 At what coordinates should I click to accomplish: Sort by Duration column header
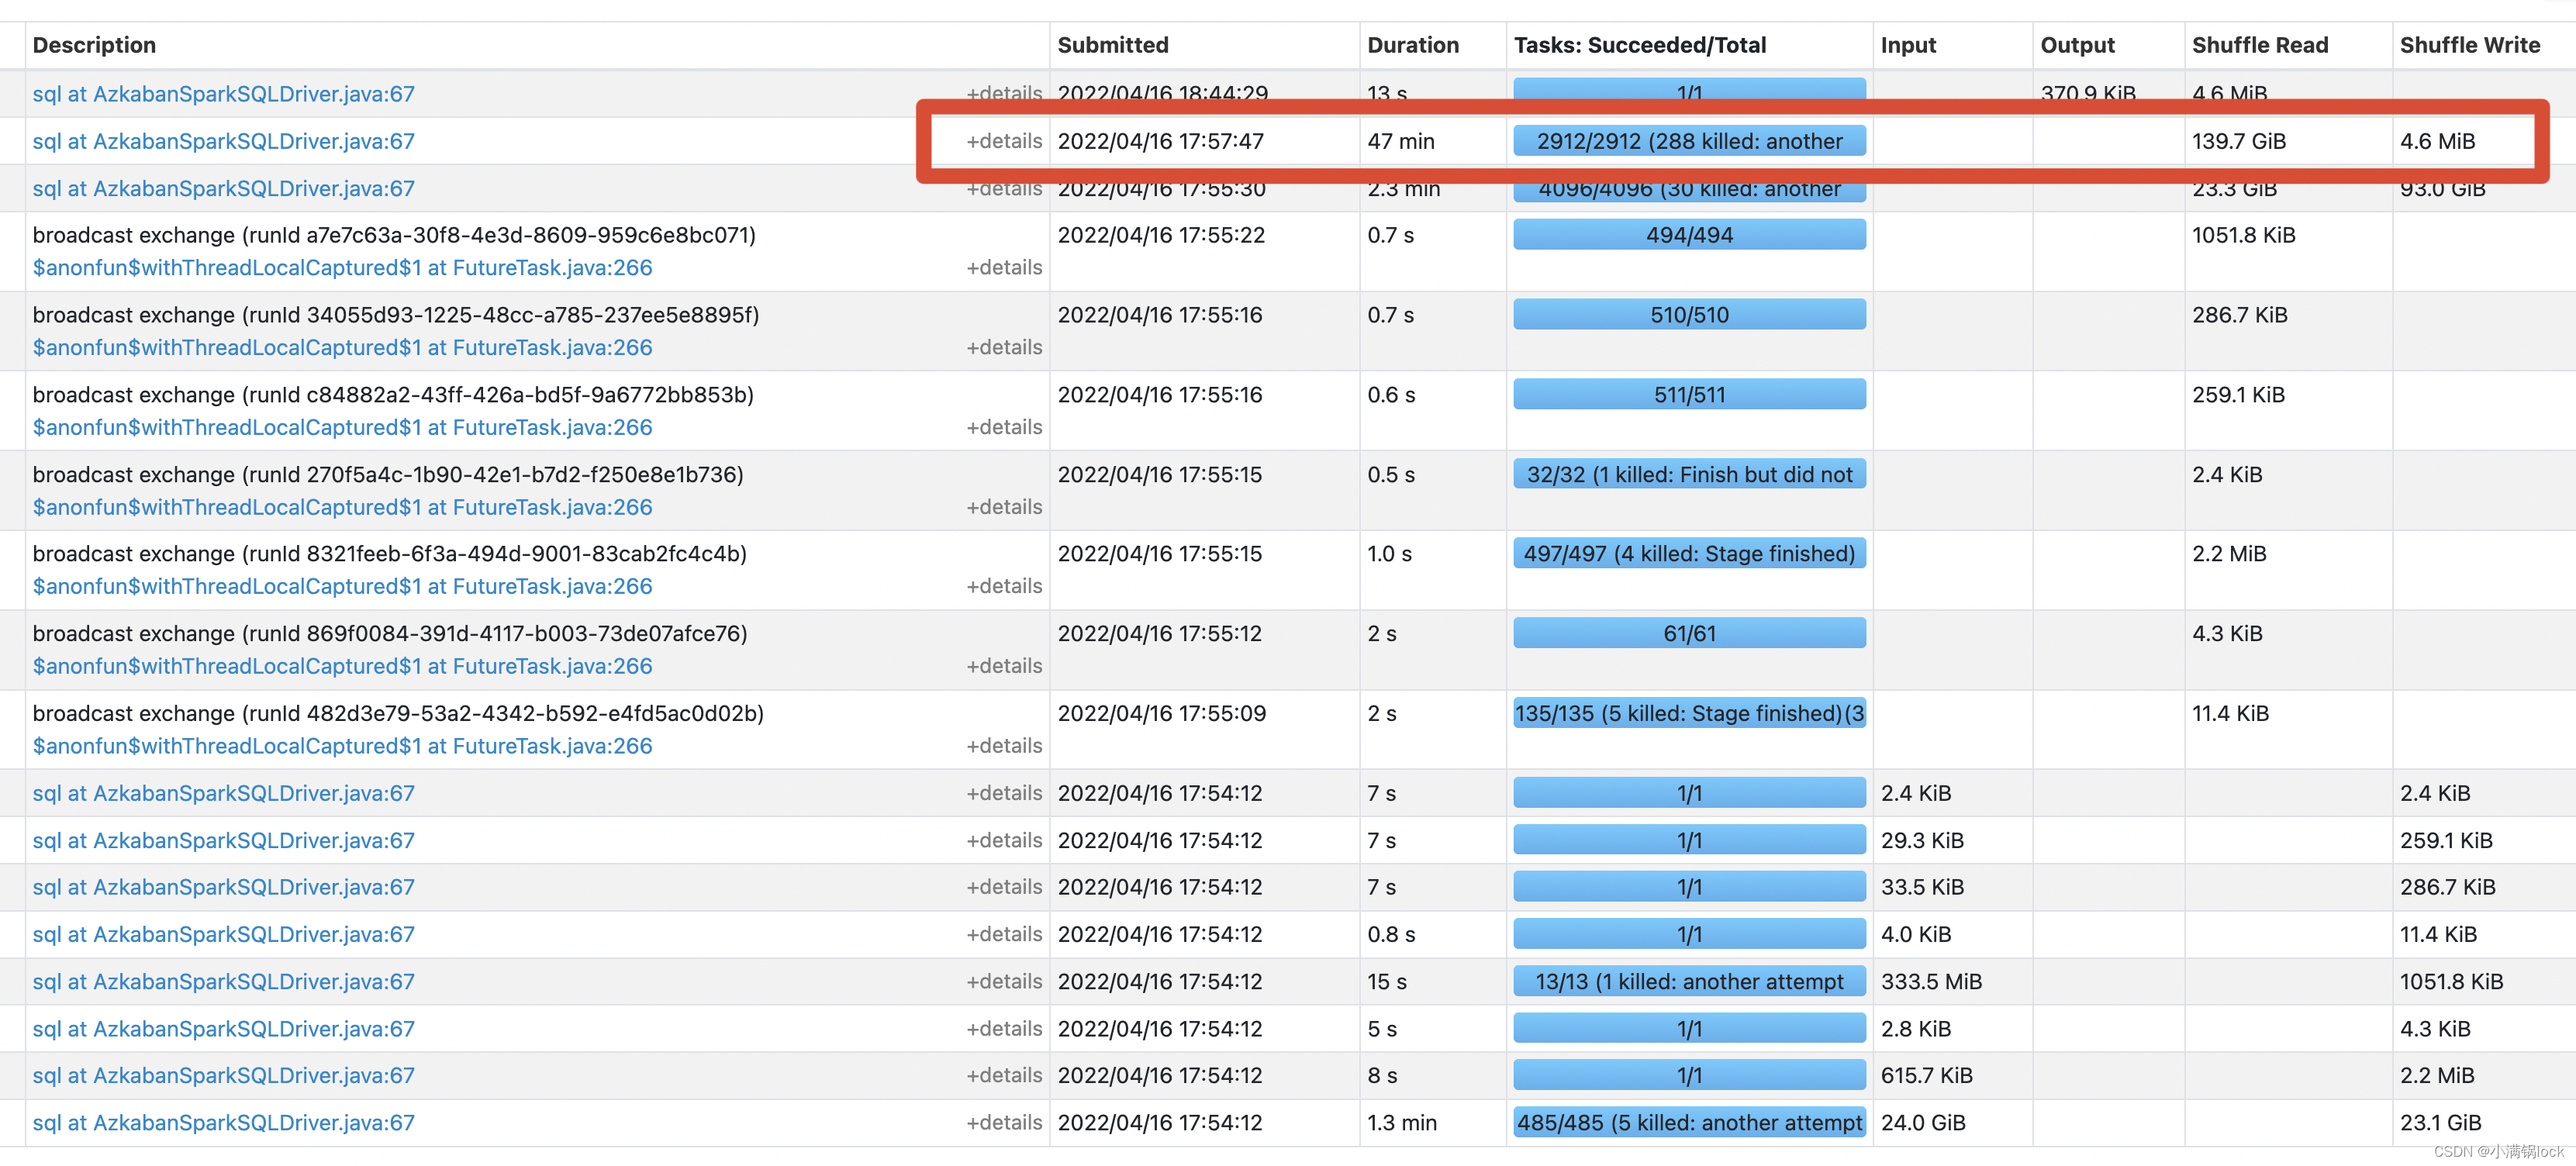click(1412, 45)
